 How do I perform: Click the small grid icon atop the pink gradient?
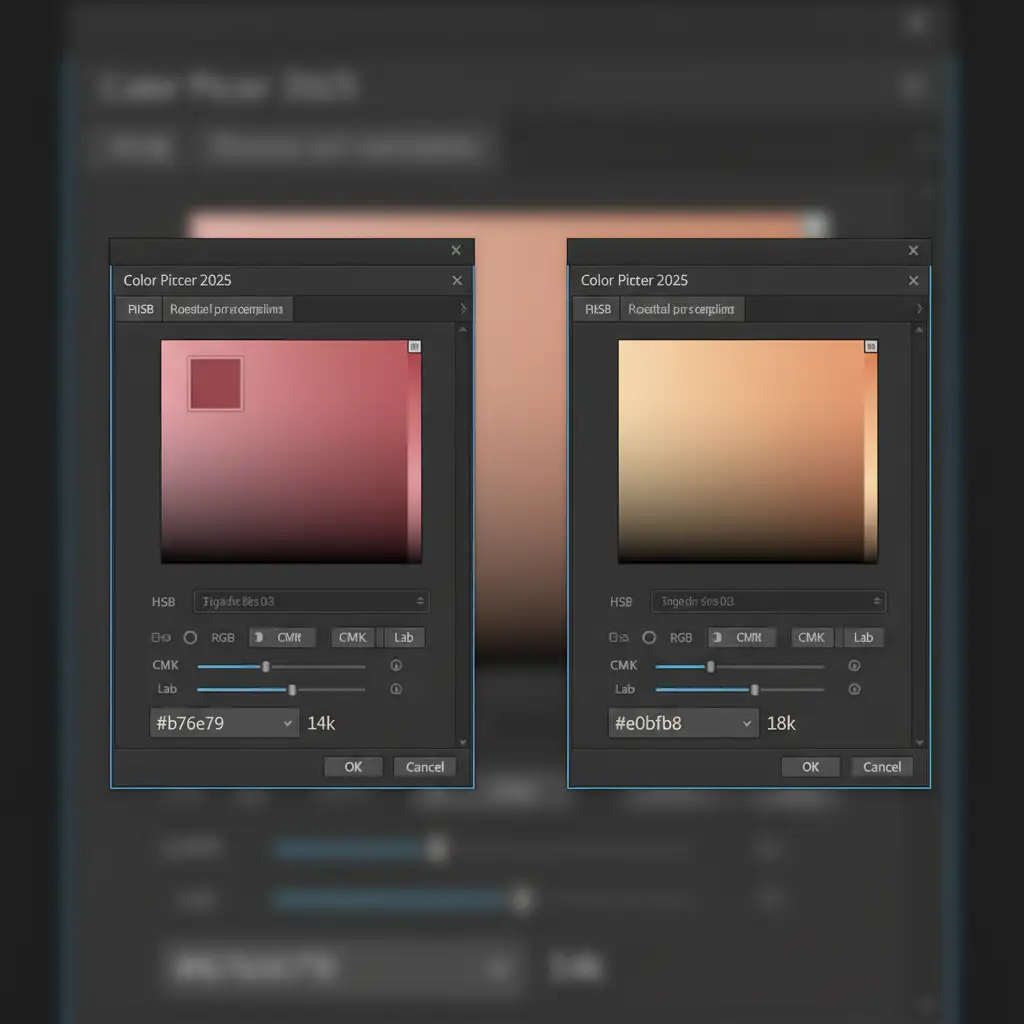coord(415,346)
